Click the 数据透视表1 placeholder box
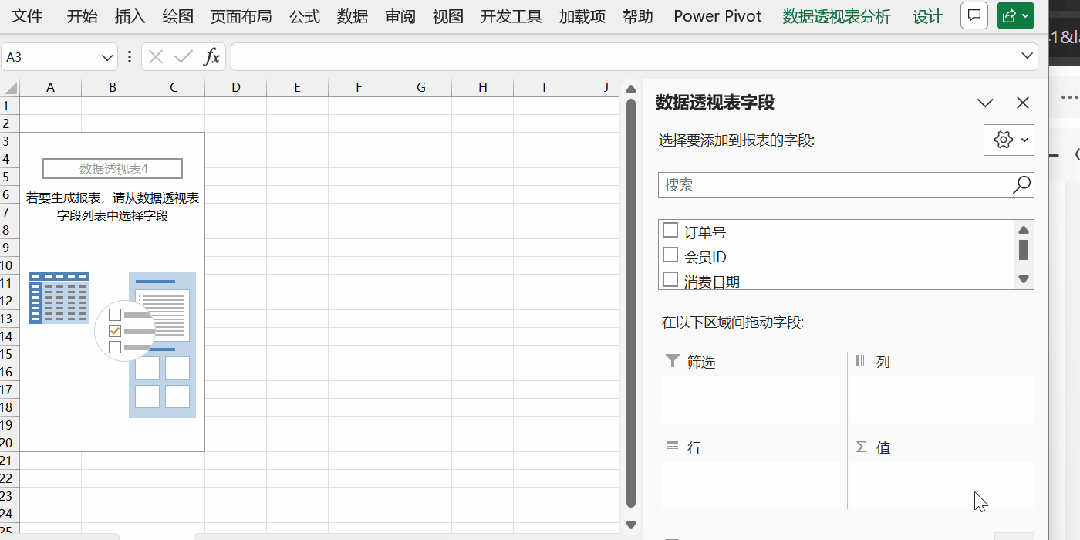 pyautogui.click(x=112, y=169)
